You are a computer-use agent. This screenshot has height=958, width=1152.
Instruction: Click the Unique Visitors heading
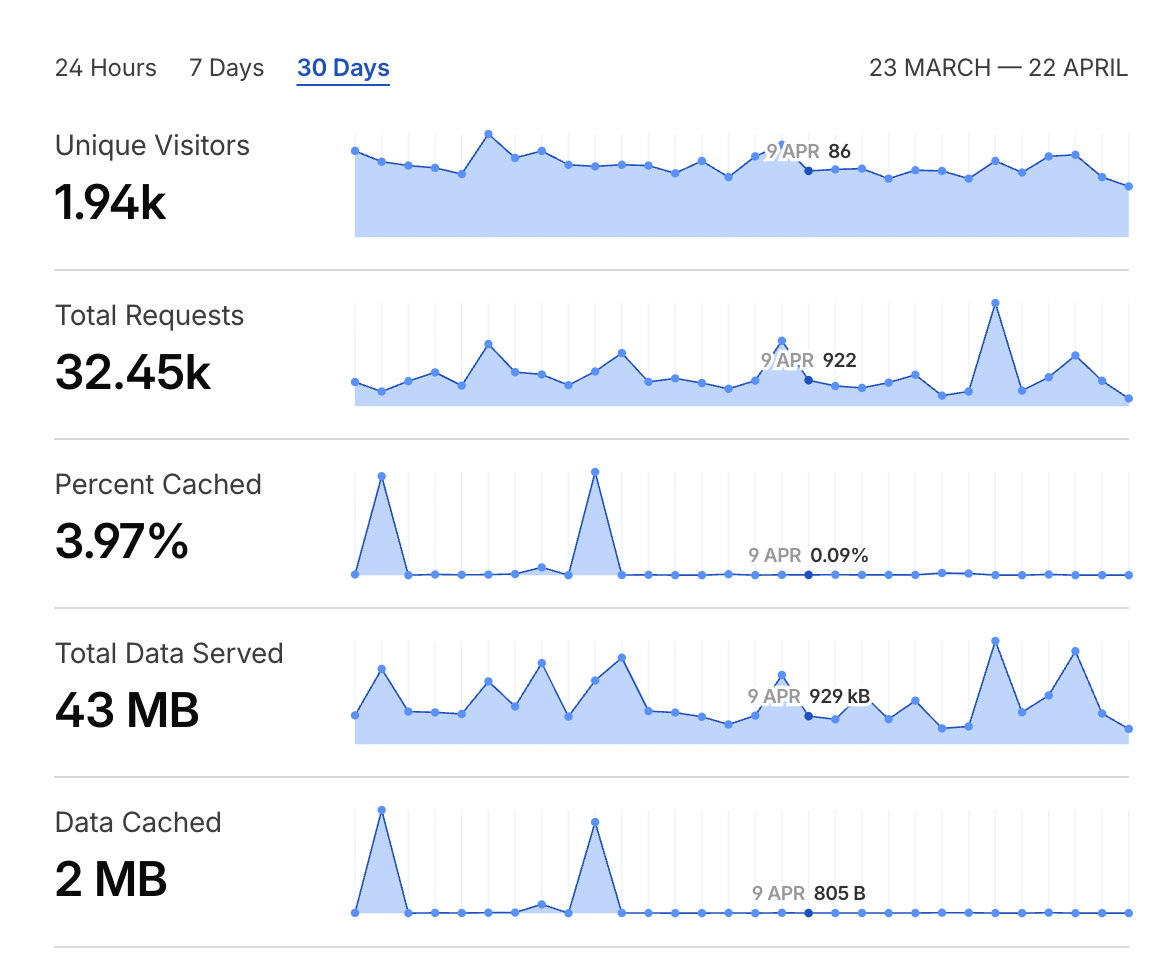[x=152, y=145]
